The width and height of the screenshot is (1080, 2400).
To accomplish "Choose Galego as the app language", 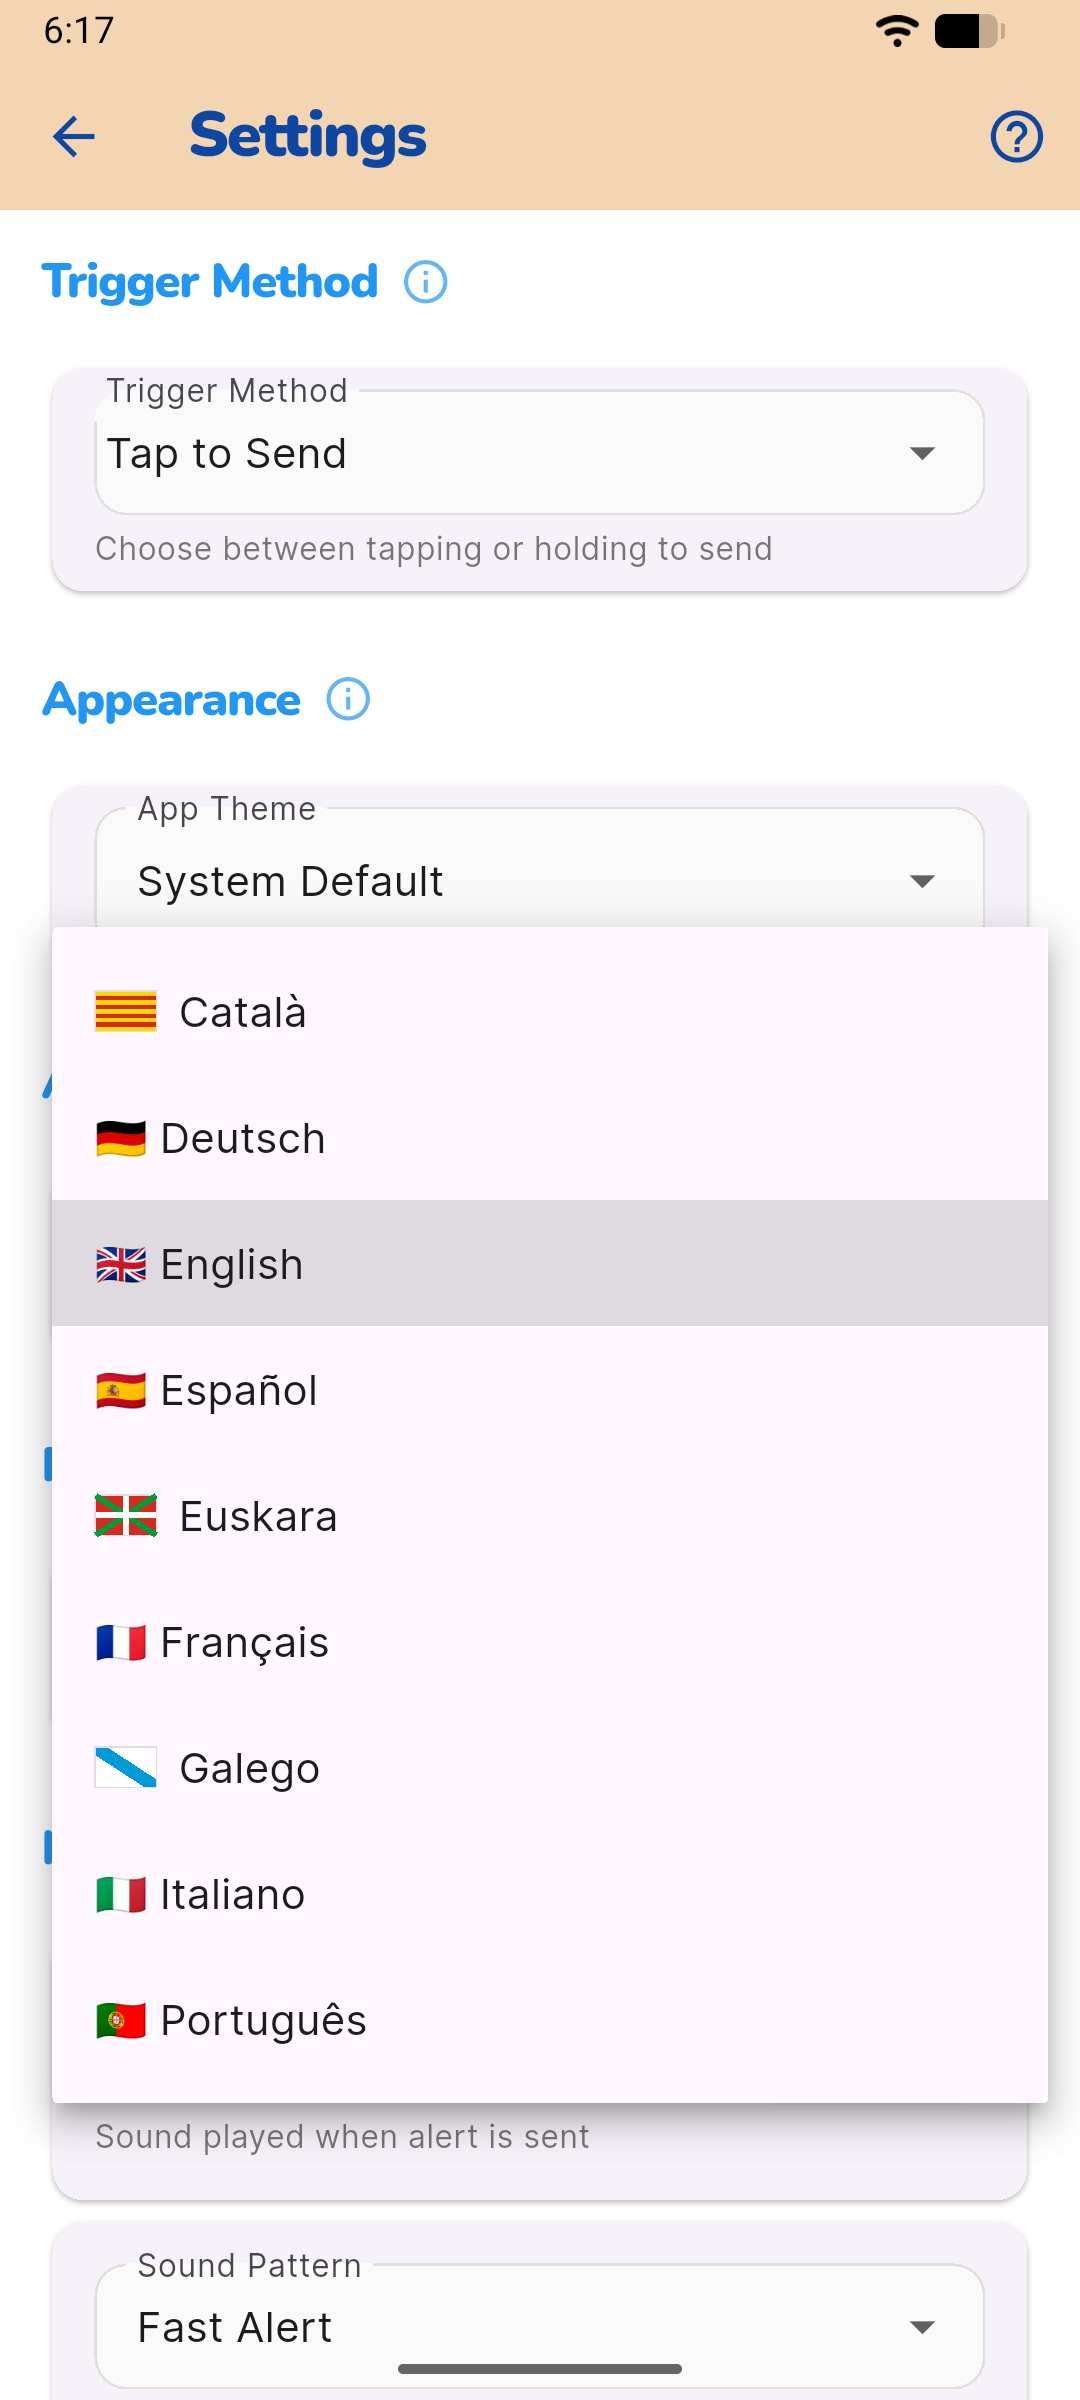I will tap(300, 1768).
